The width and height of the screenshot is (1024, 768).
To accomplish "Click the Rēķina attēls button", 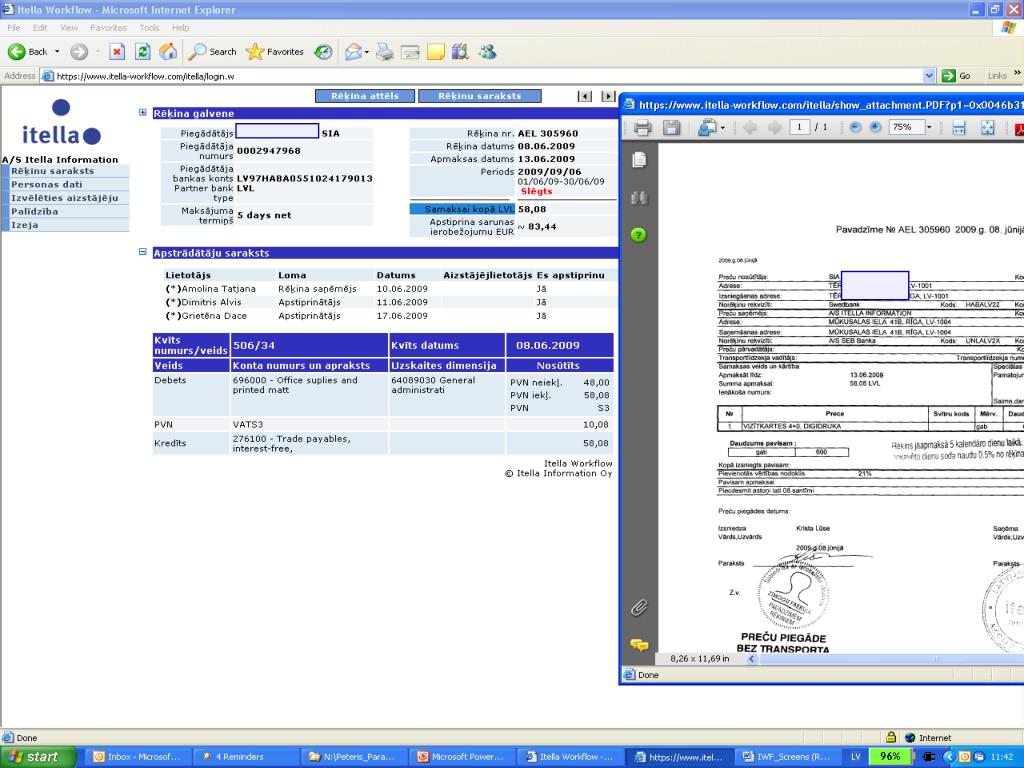I will tap(365, 96).
